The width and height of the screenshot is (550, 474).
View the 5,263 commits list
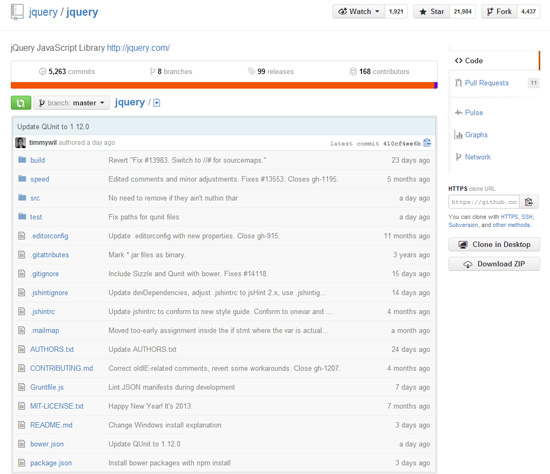[x=67, y=72]
